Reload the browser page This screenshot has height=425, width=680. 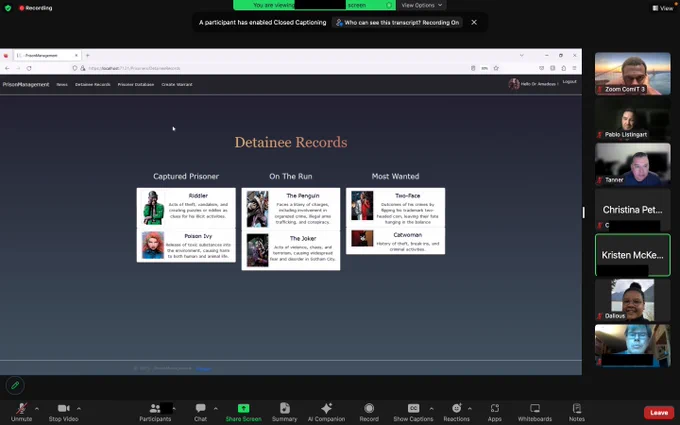point(29,68)
